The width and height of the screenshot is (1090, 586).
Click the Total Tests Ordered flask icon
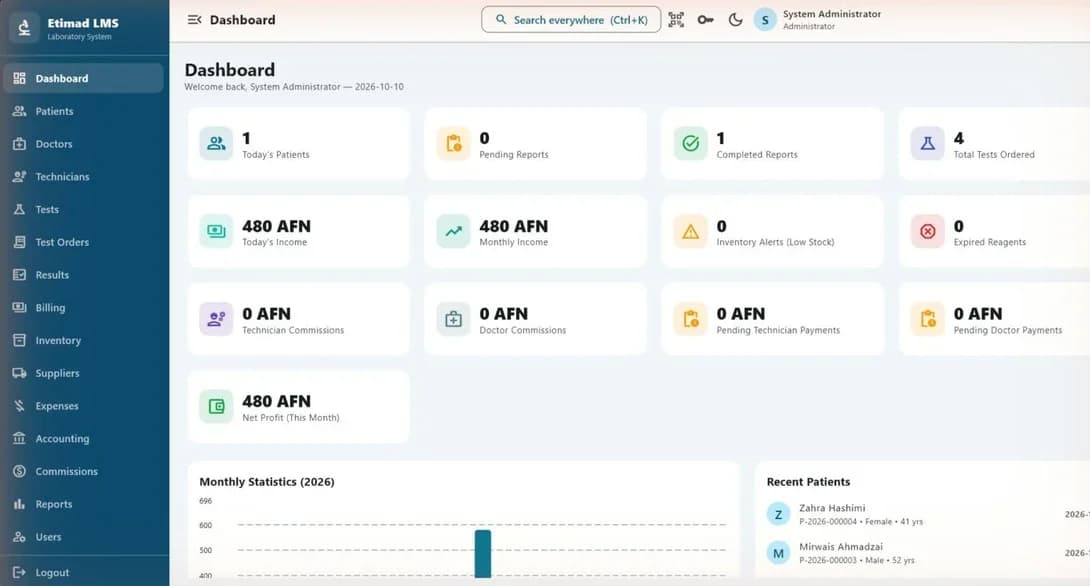[927, 144]
